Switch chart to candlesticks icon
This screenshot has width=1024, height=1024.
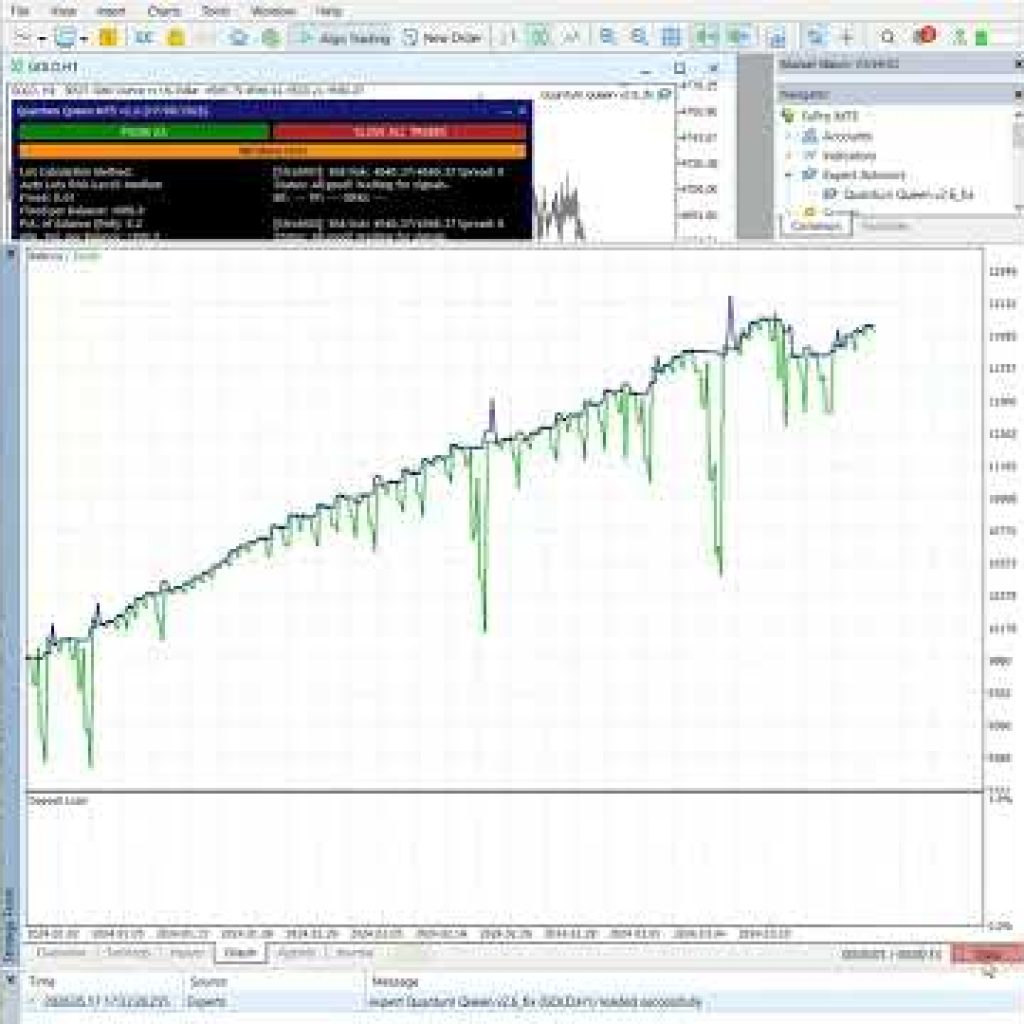[539, 37]
